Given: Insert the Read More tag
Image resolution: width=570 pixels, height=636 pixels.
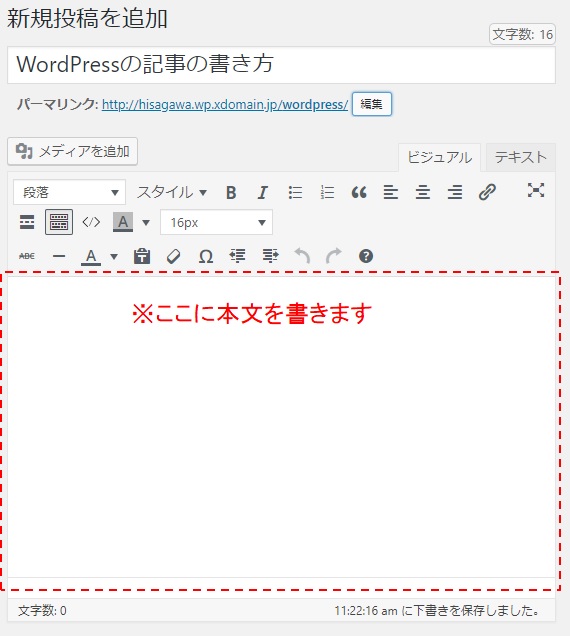Looking at the screenshot, I should coord(27,222).
